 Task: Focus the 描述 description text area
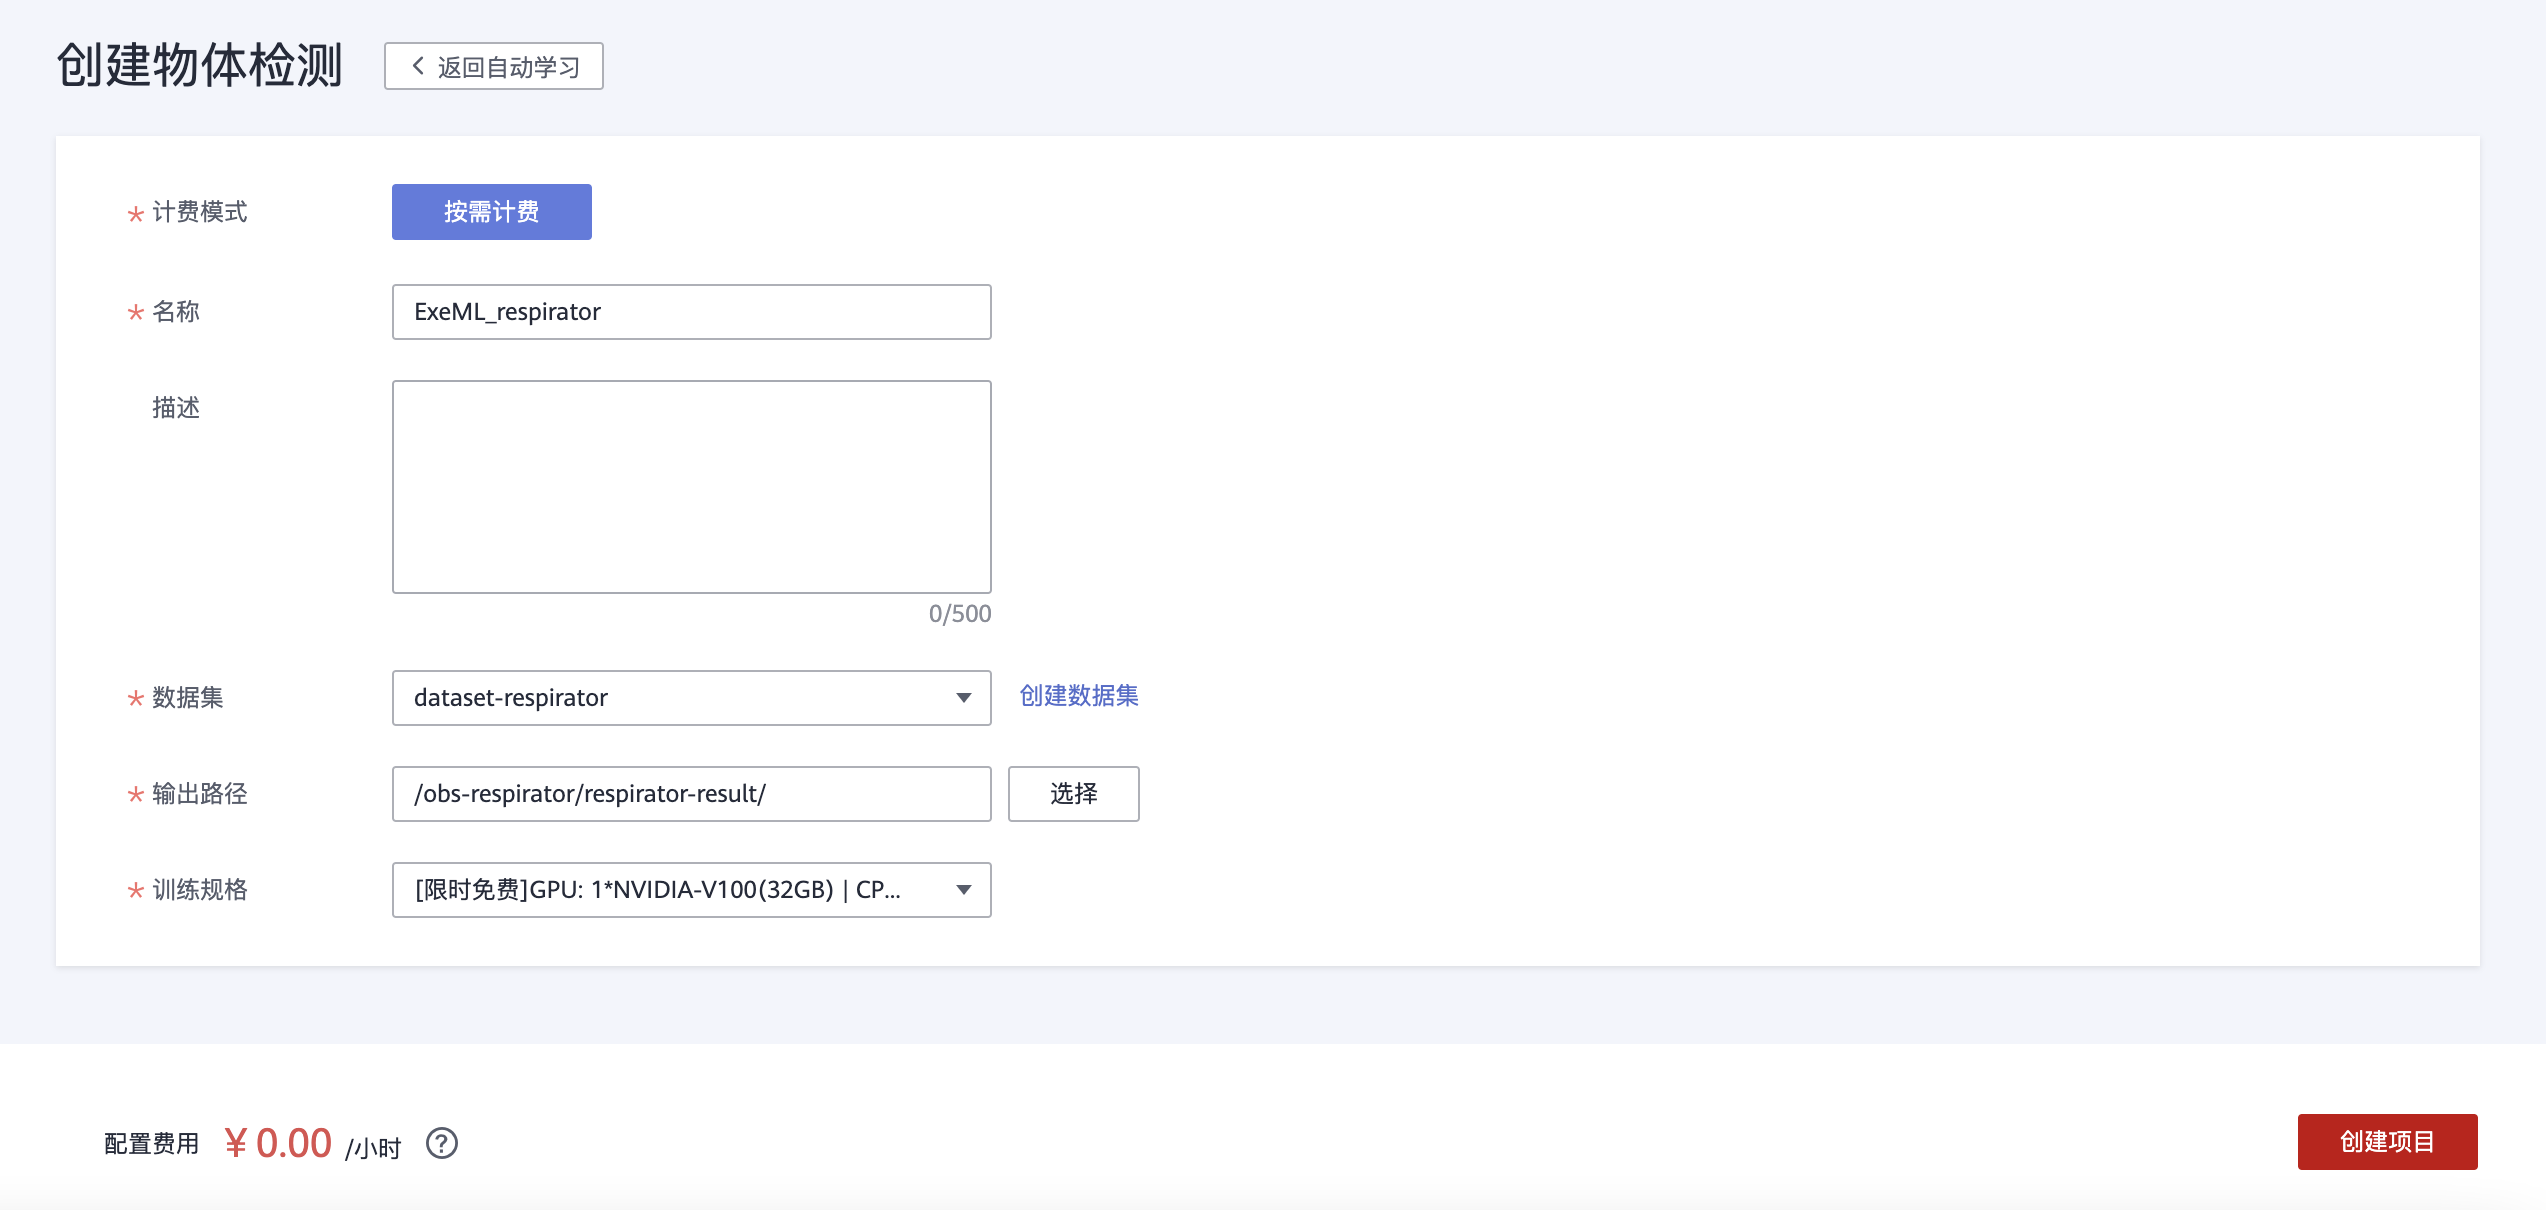(690, 486)
